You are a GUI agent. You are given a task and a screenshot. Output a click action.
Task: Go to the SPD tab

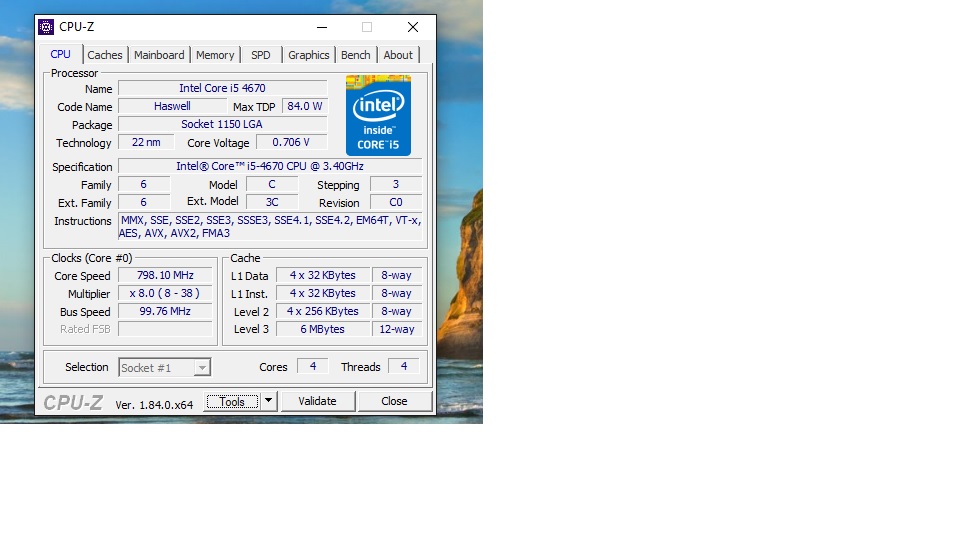(261, 55)
